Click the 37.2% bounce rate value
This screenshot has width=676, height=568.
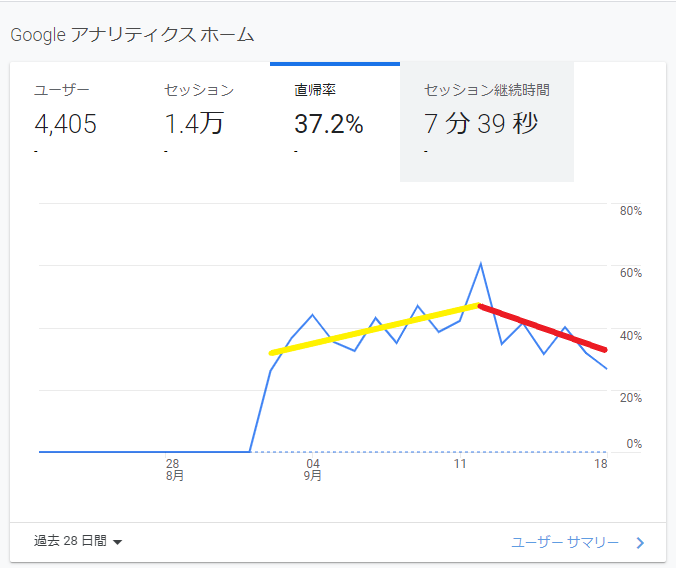click(x=328, y=126)
